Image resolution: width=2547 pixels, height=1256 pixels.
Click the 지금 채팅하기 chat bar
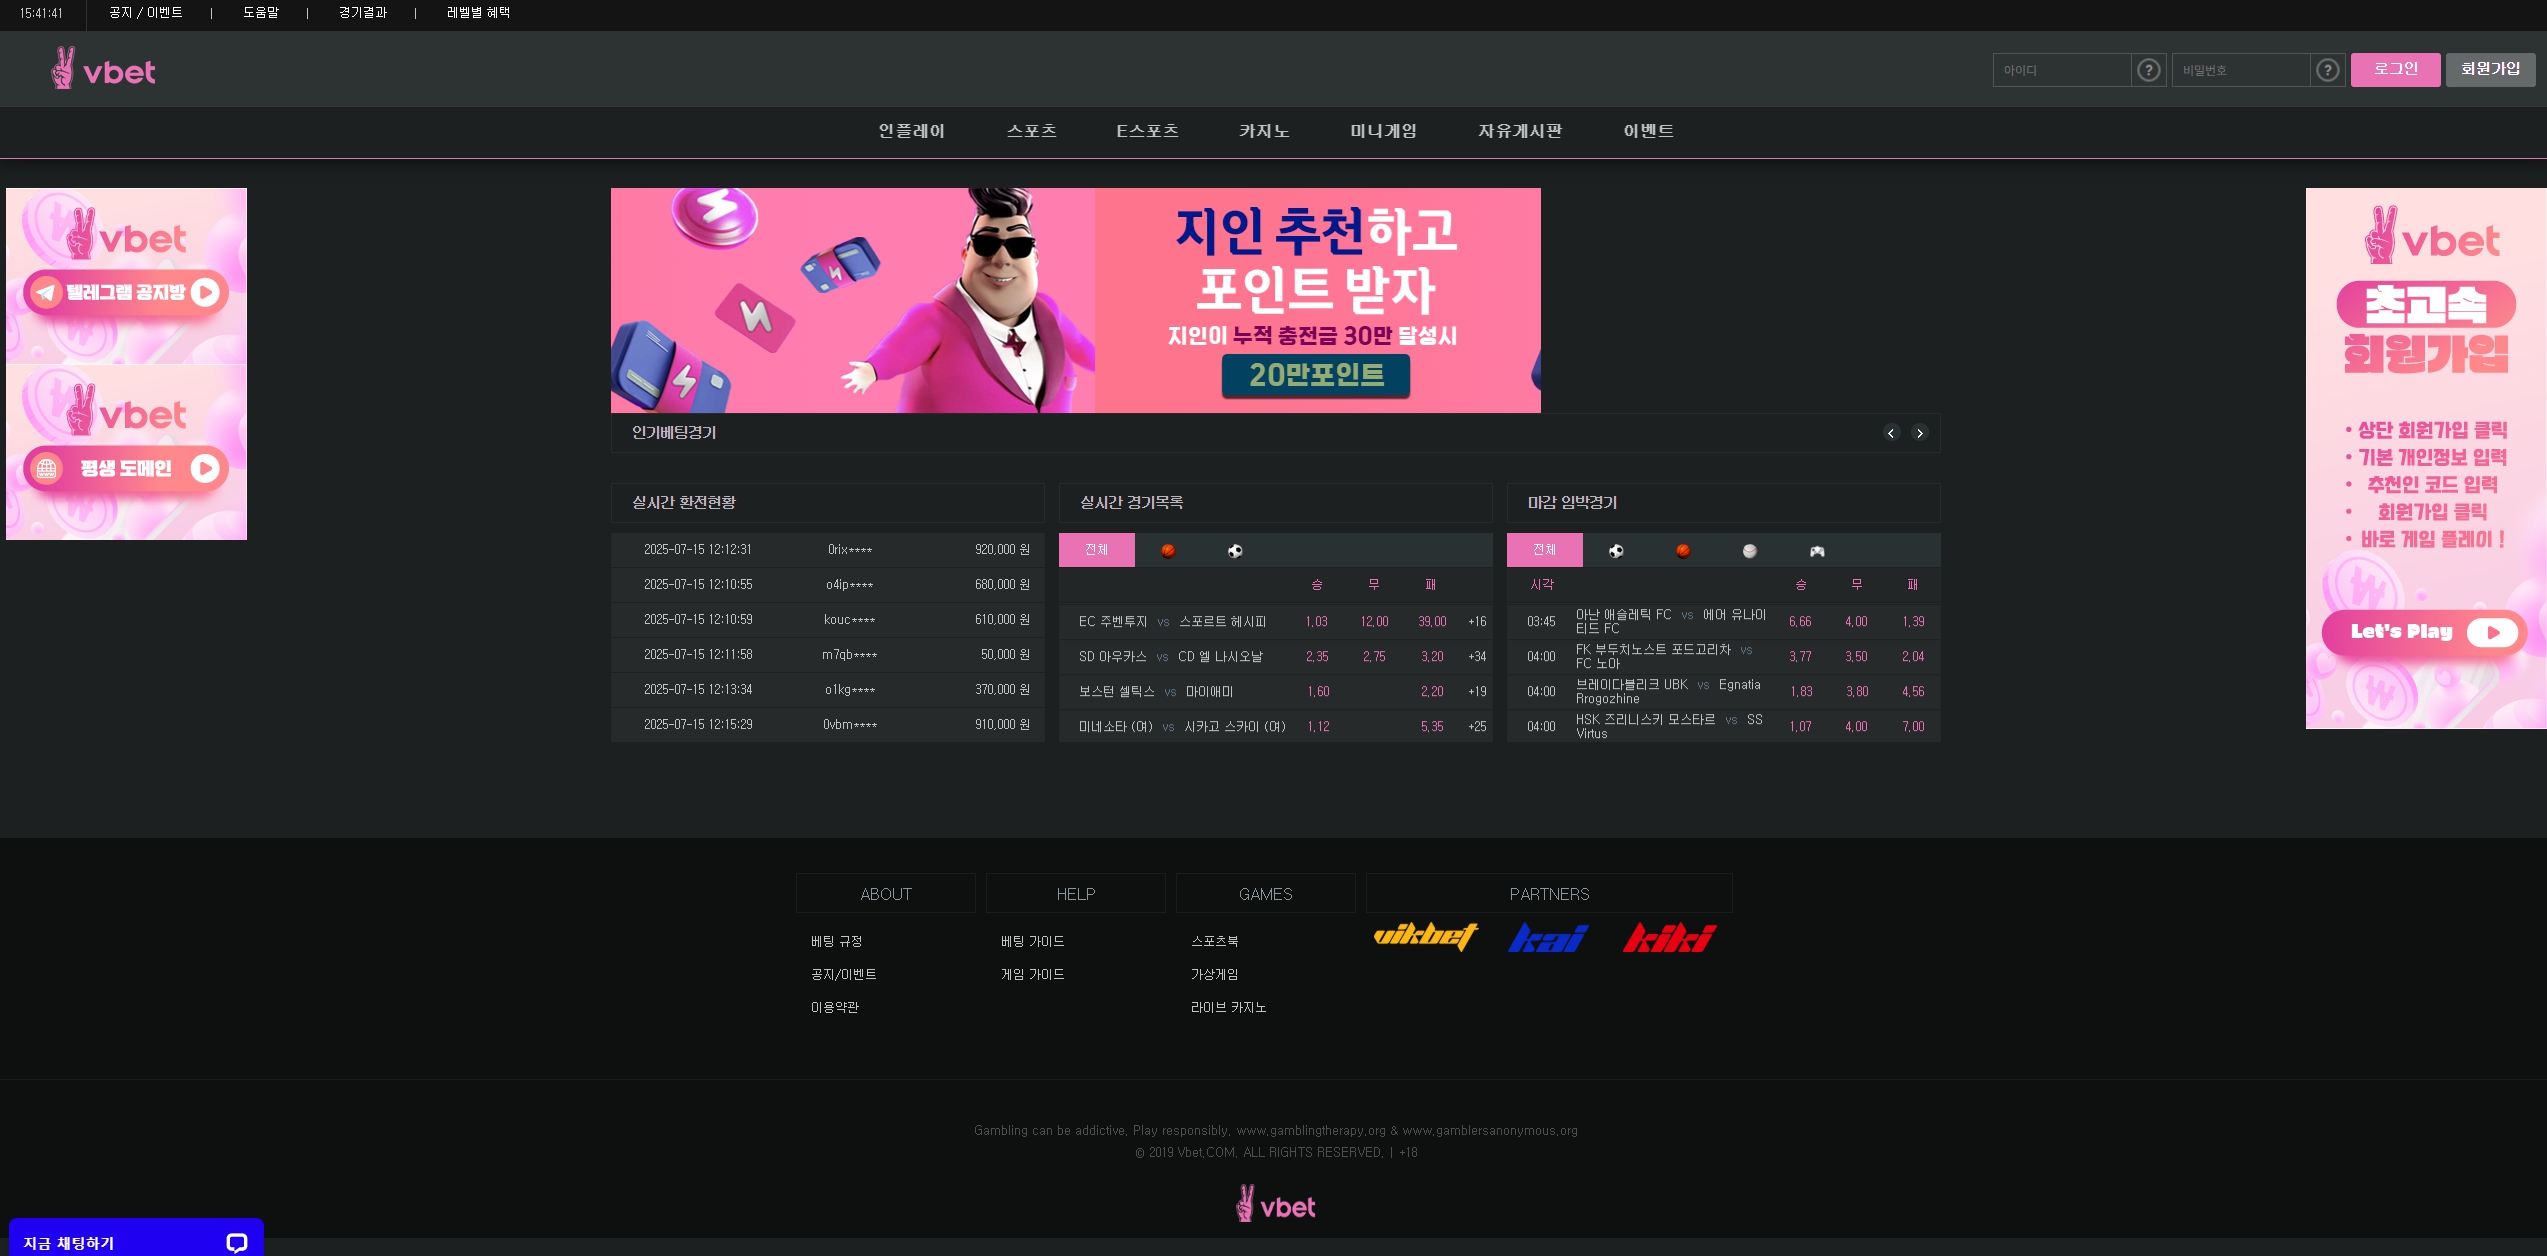(x=136, y=1238)
